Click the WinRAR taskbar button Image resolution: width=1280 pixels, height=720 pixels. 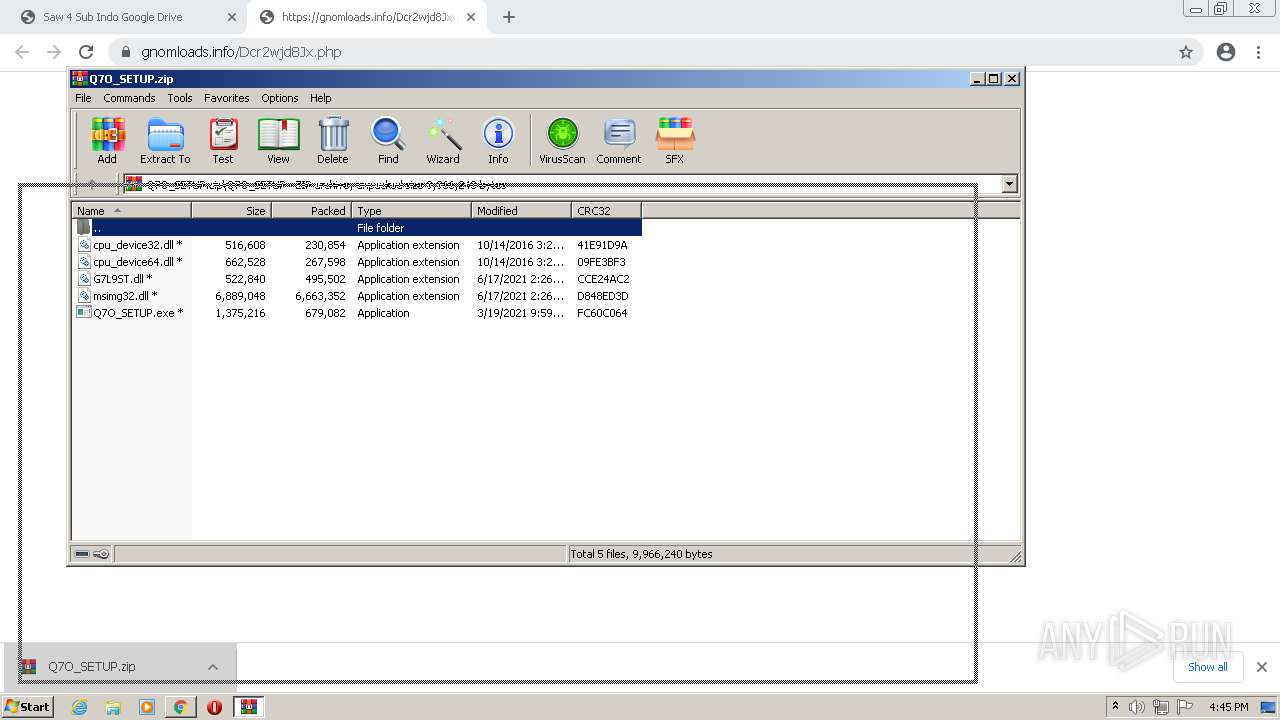[x=249, y=707]
